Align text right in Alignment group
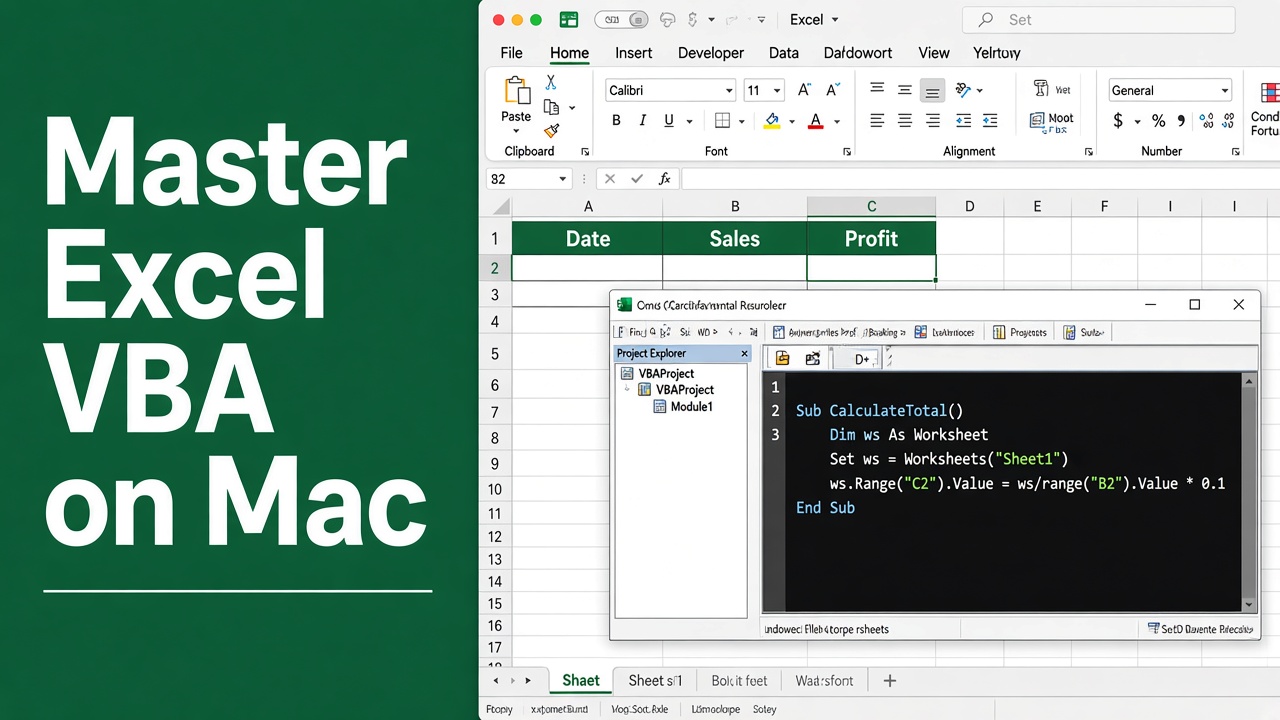 pos(933,121)
